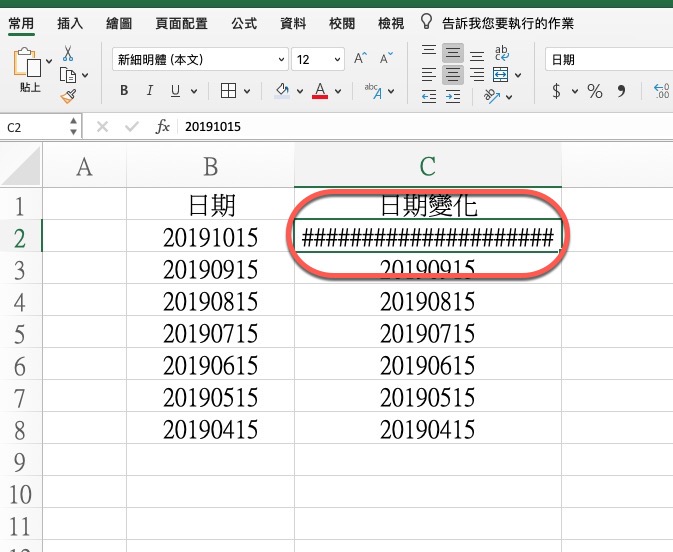Click the Name Box showing C2
Viewport: 673px width, 552px height.
point(41,127)
